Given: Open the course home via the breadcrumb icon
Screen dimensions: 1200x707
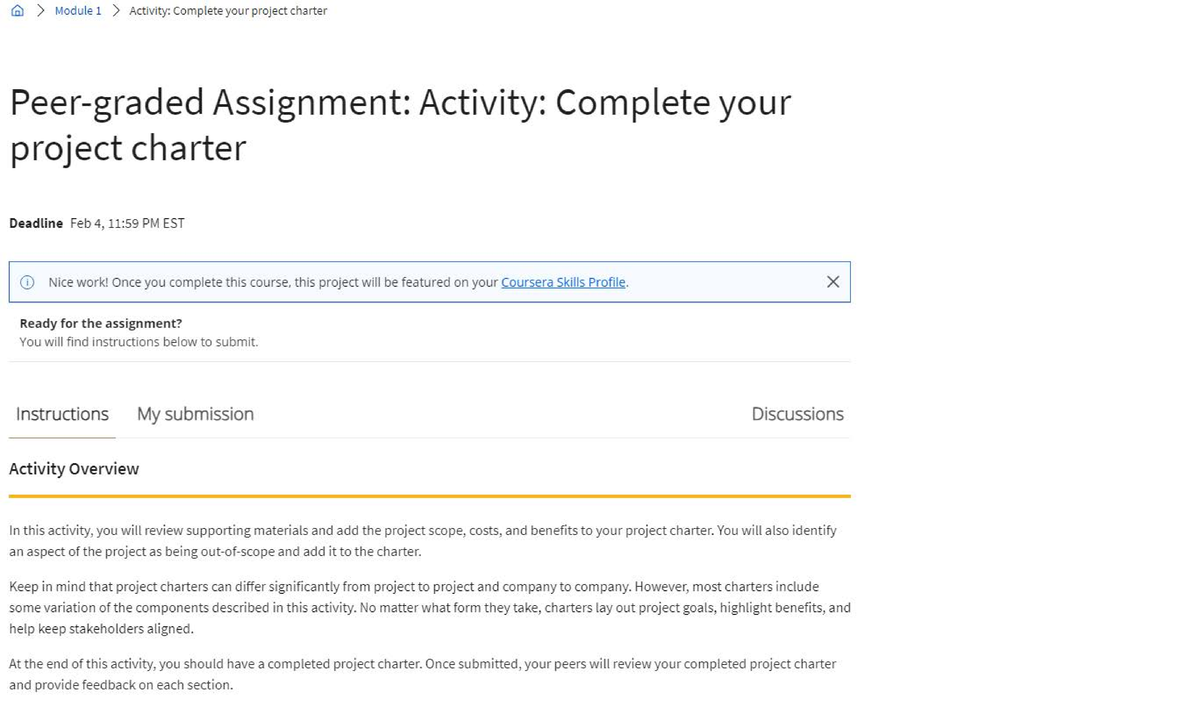Looking at the screenshot, I should click(x=16, y=10).
